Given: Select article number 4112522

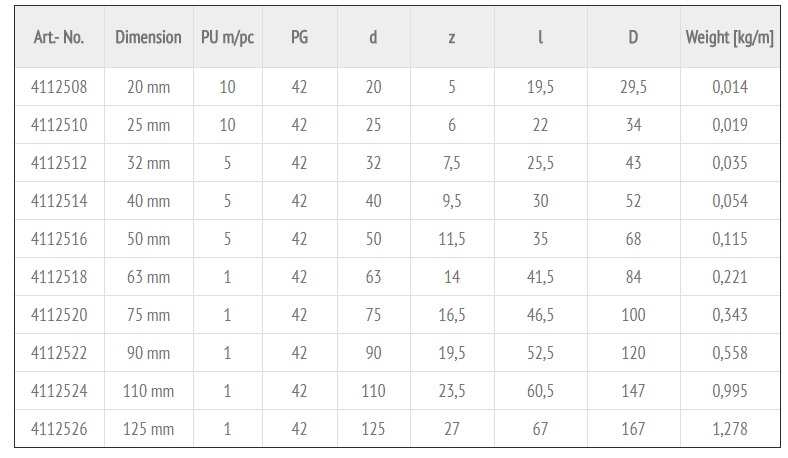Looking at the screenshot, I should (59, 353).
